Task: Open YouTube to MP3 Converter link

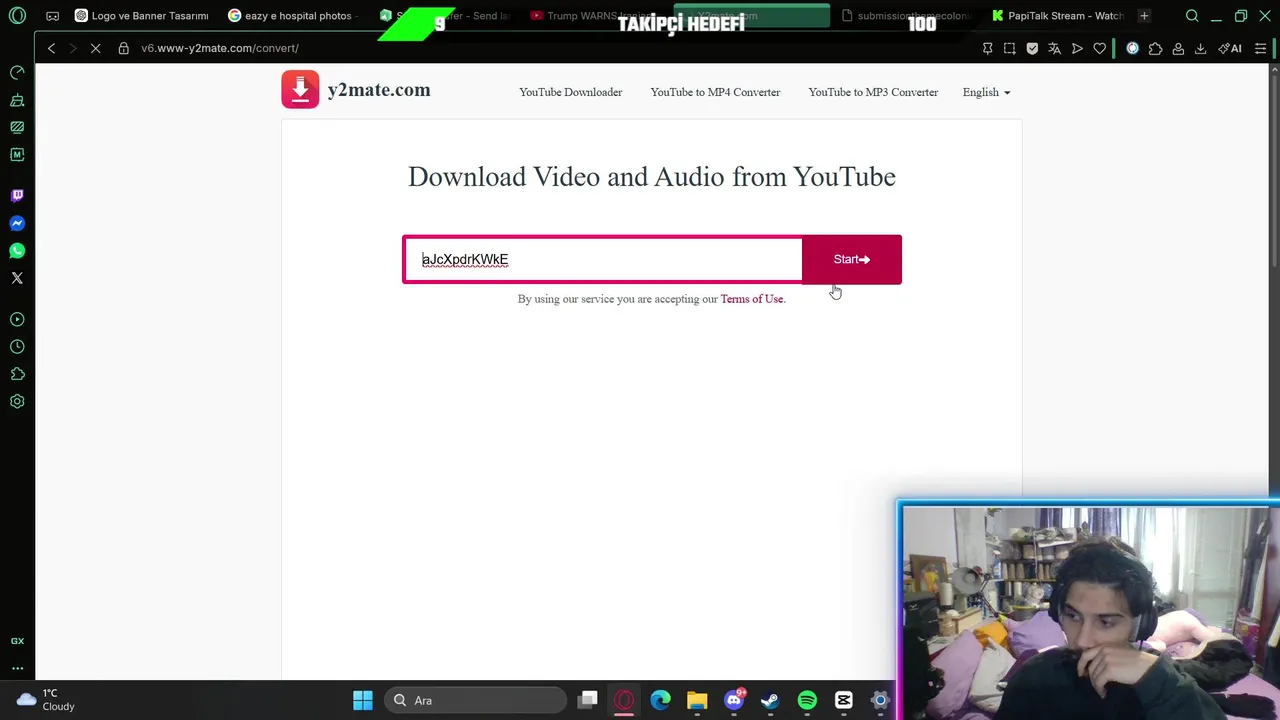Action: pos(873,92)
